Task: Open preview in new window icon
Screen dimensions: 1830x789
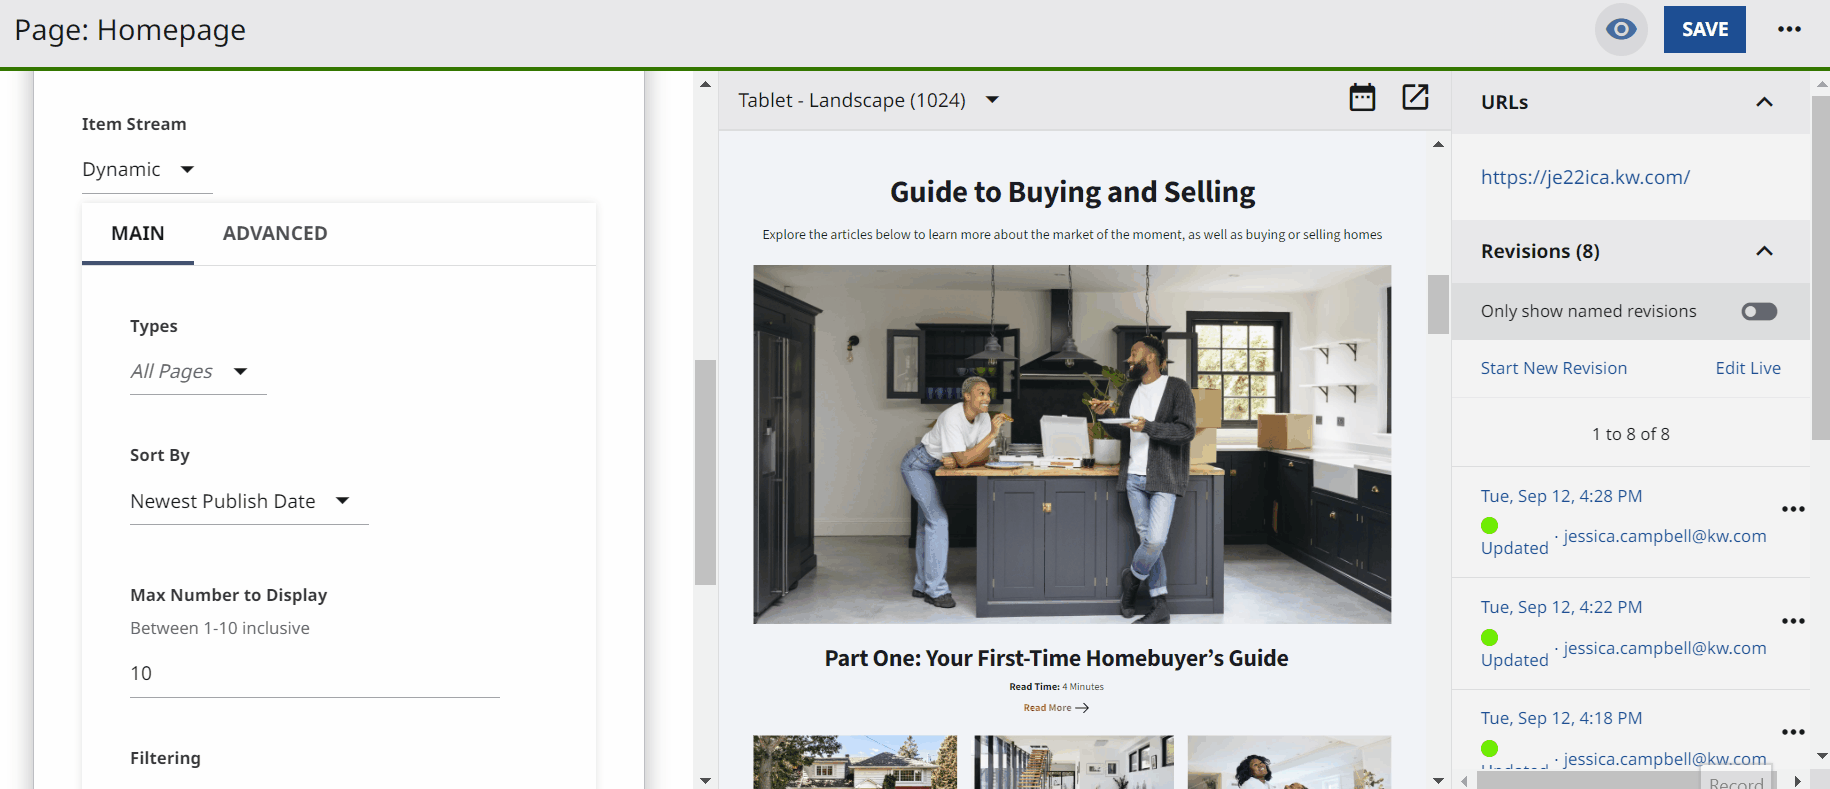Action: point(1415,97)
